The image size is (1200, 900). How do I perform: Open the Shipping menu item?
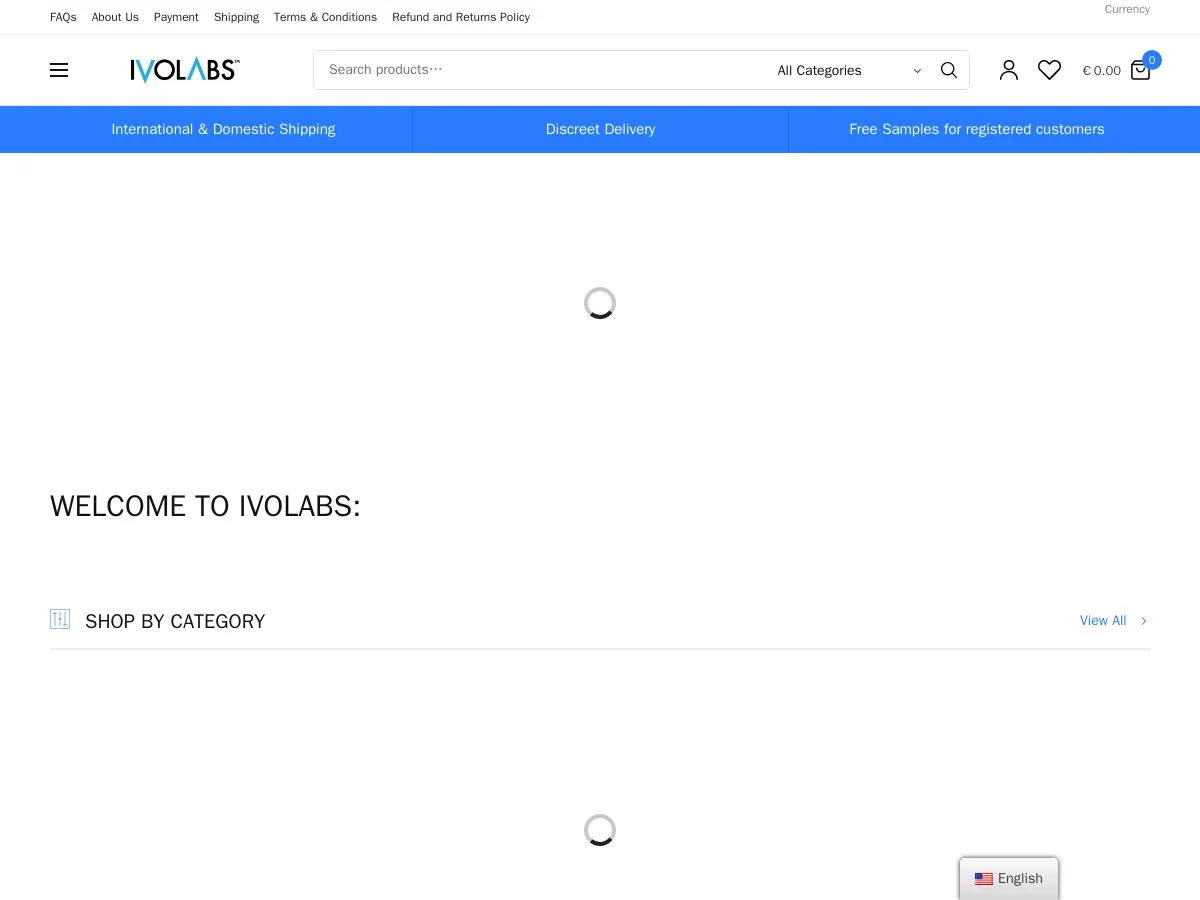236,17
